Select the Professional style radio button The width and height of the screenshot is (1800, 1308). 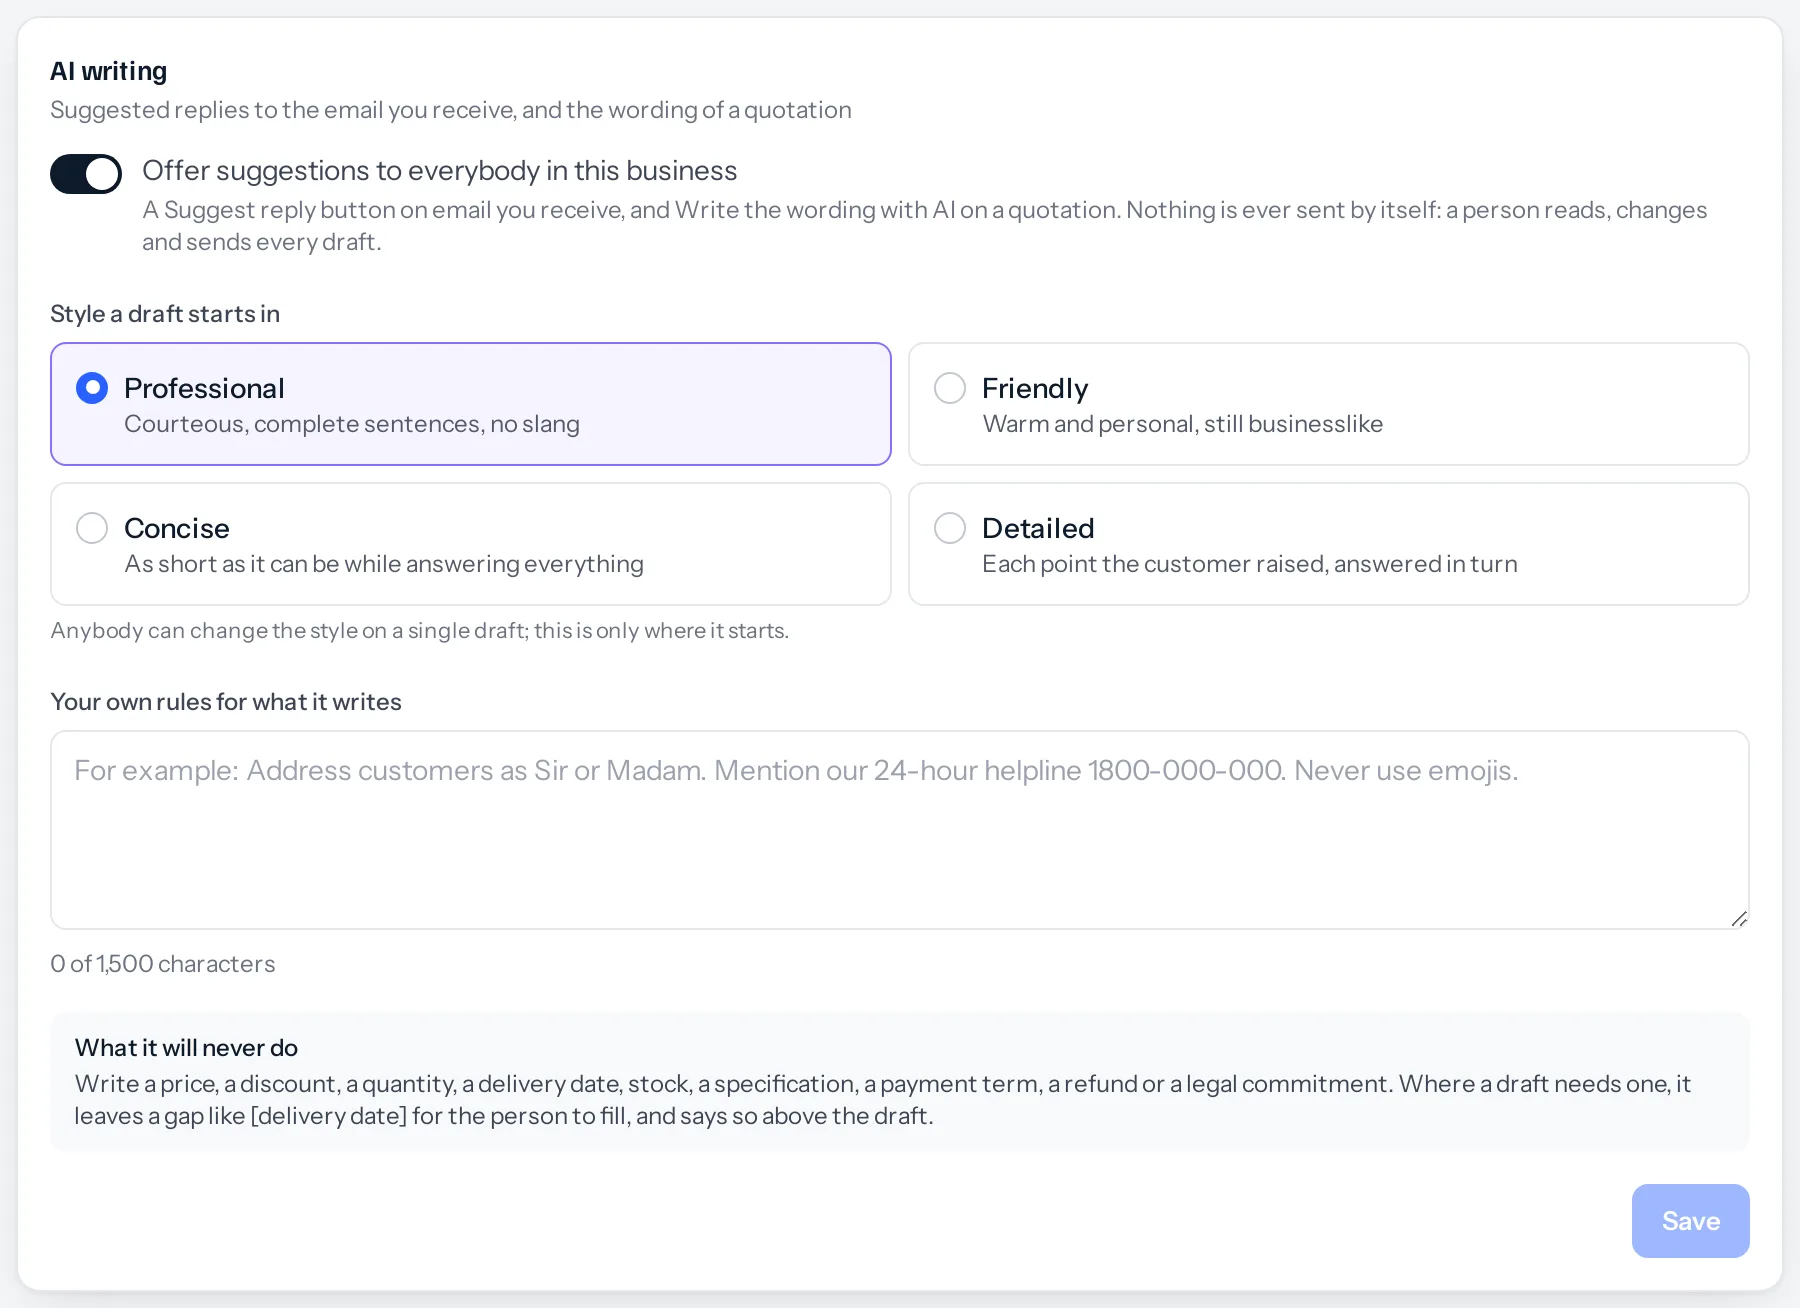[92, 388]
